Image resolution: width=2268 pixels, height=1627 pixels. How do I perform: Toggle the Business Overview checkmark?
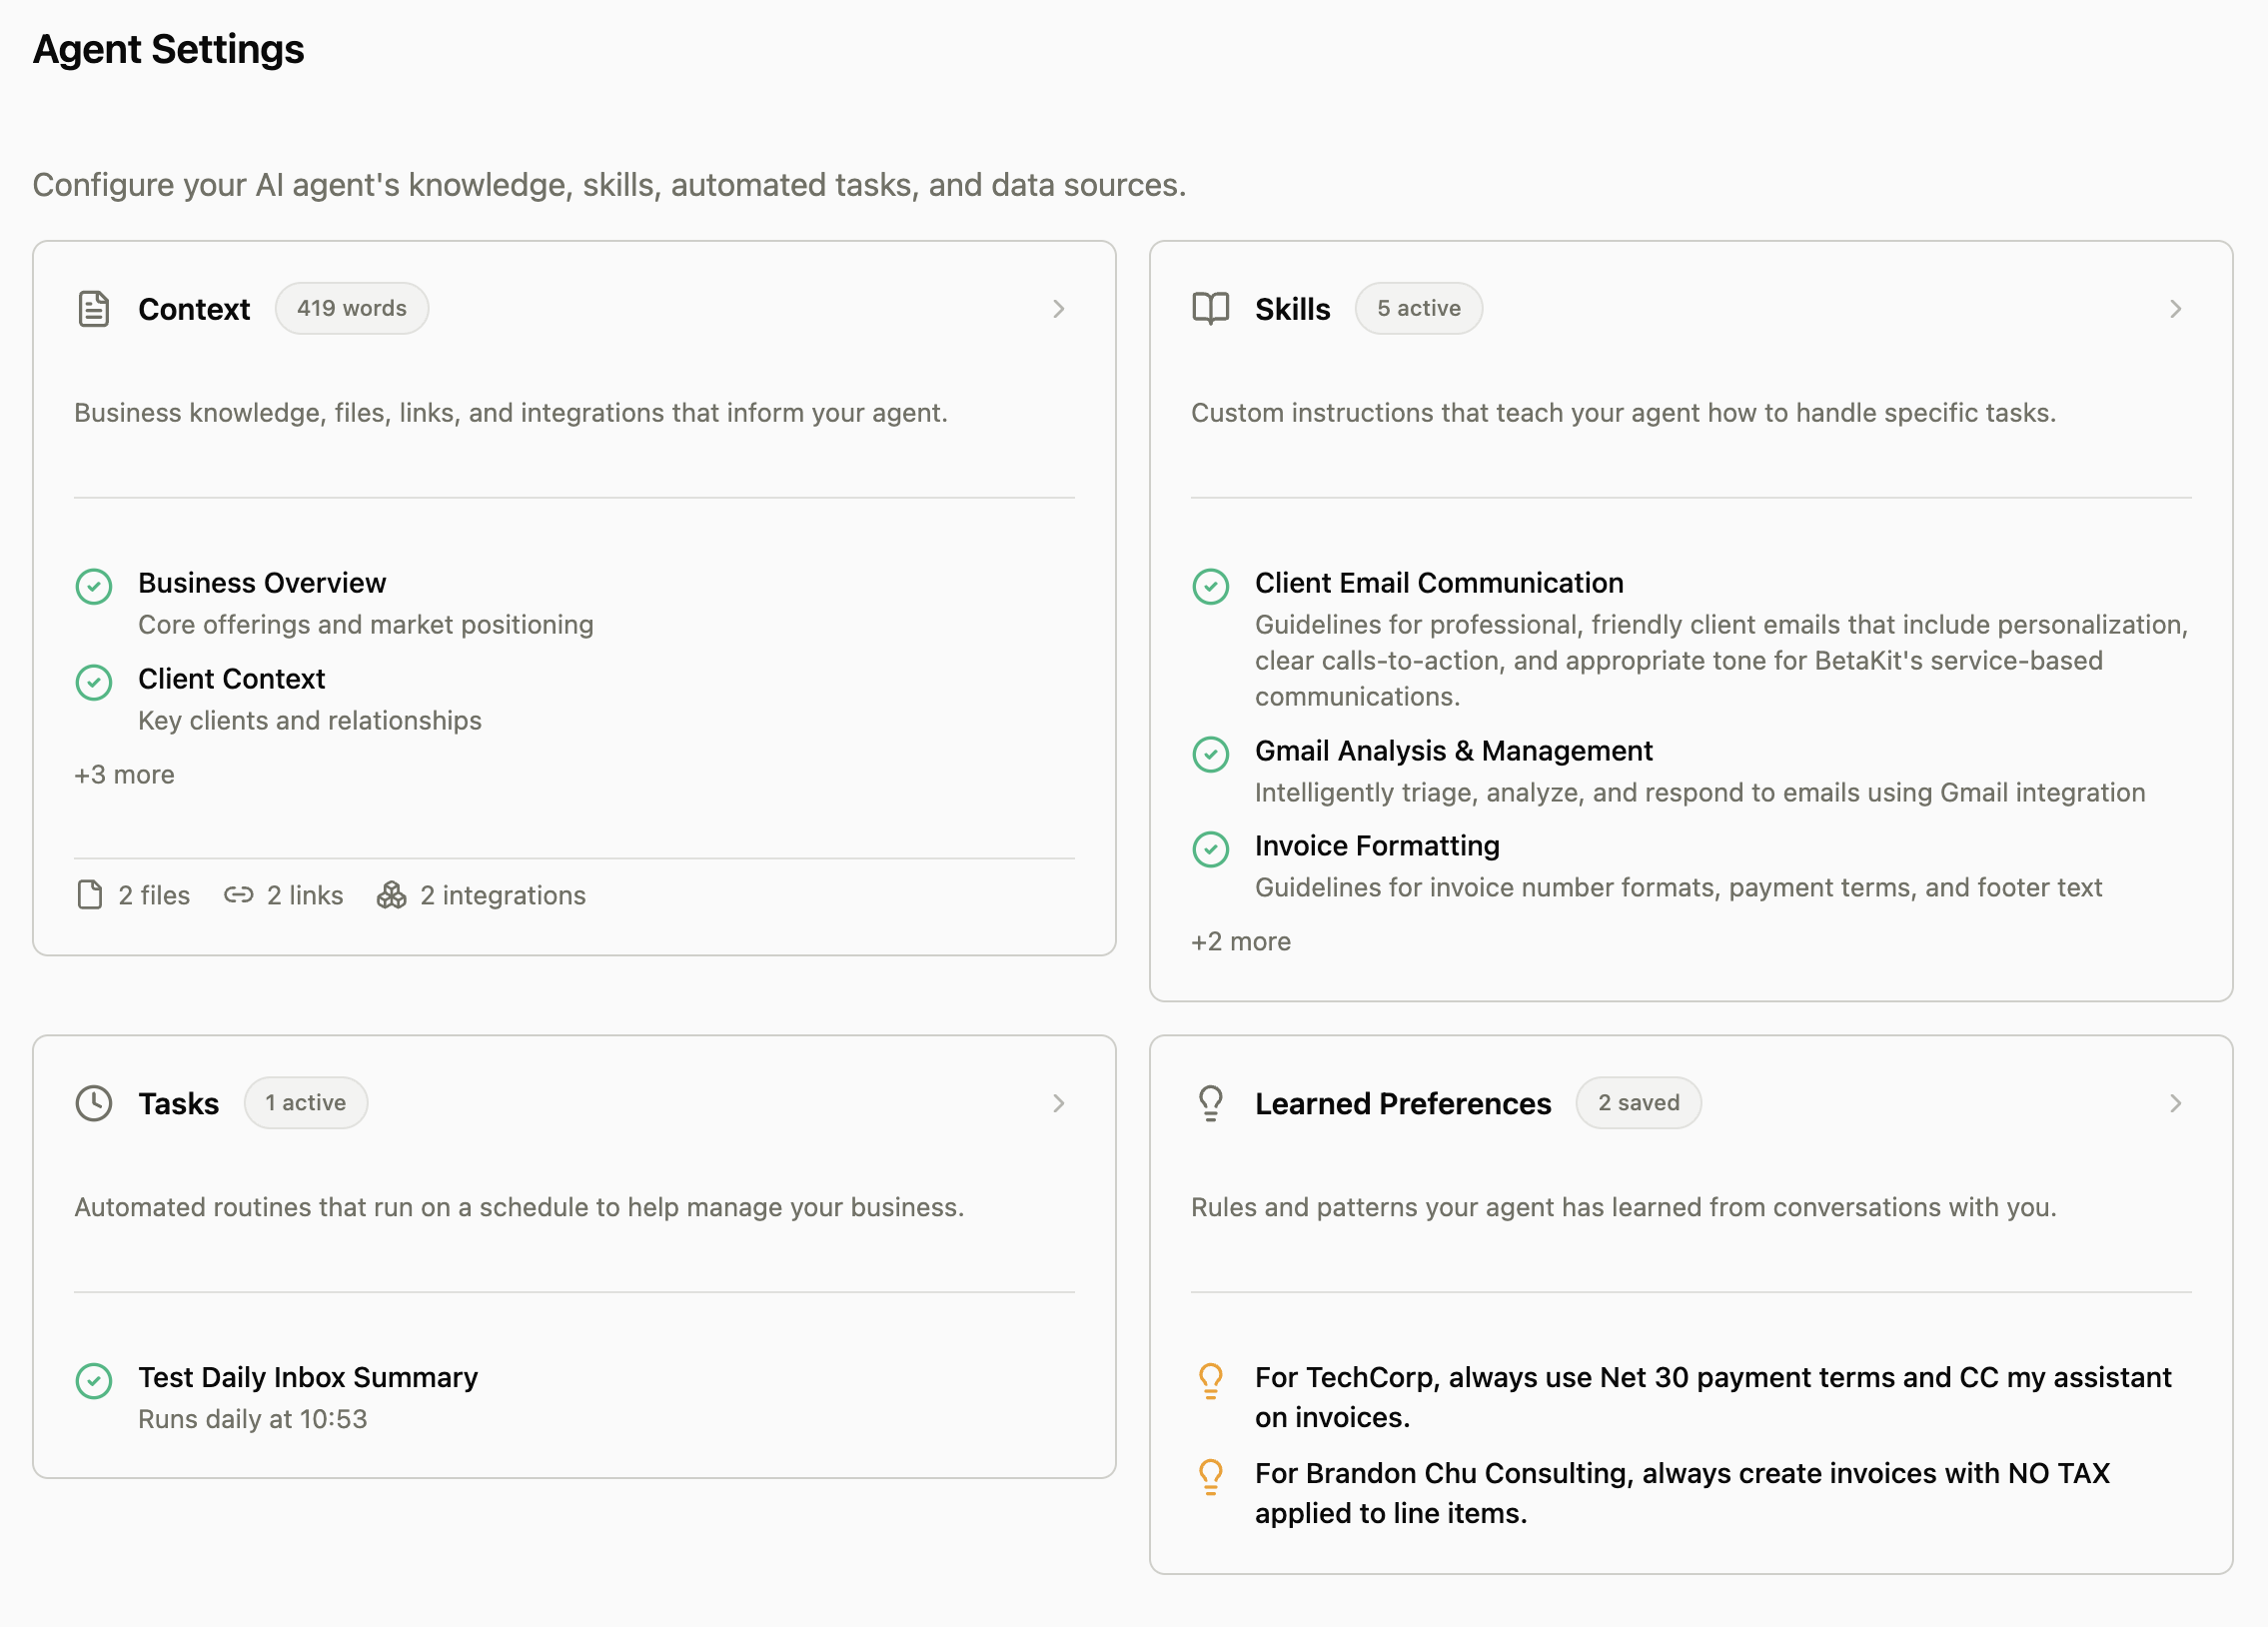point(93,587)
